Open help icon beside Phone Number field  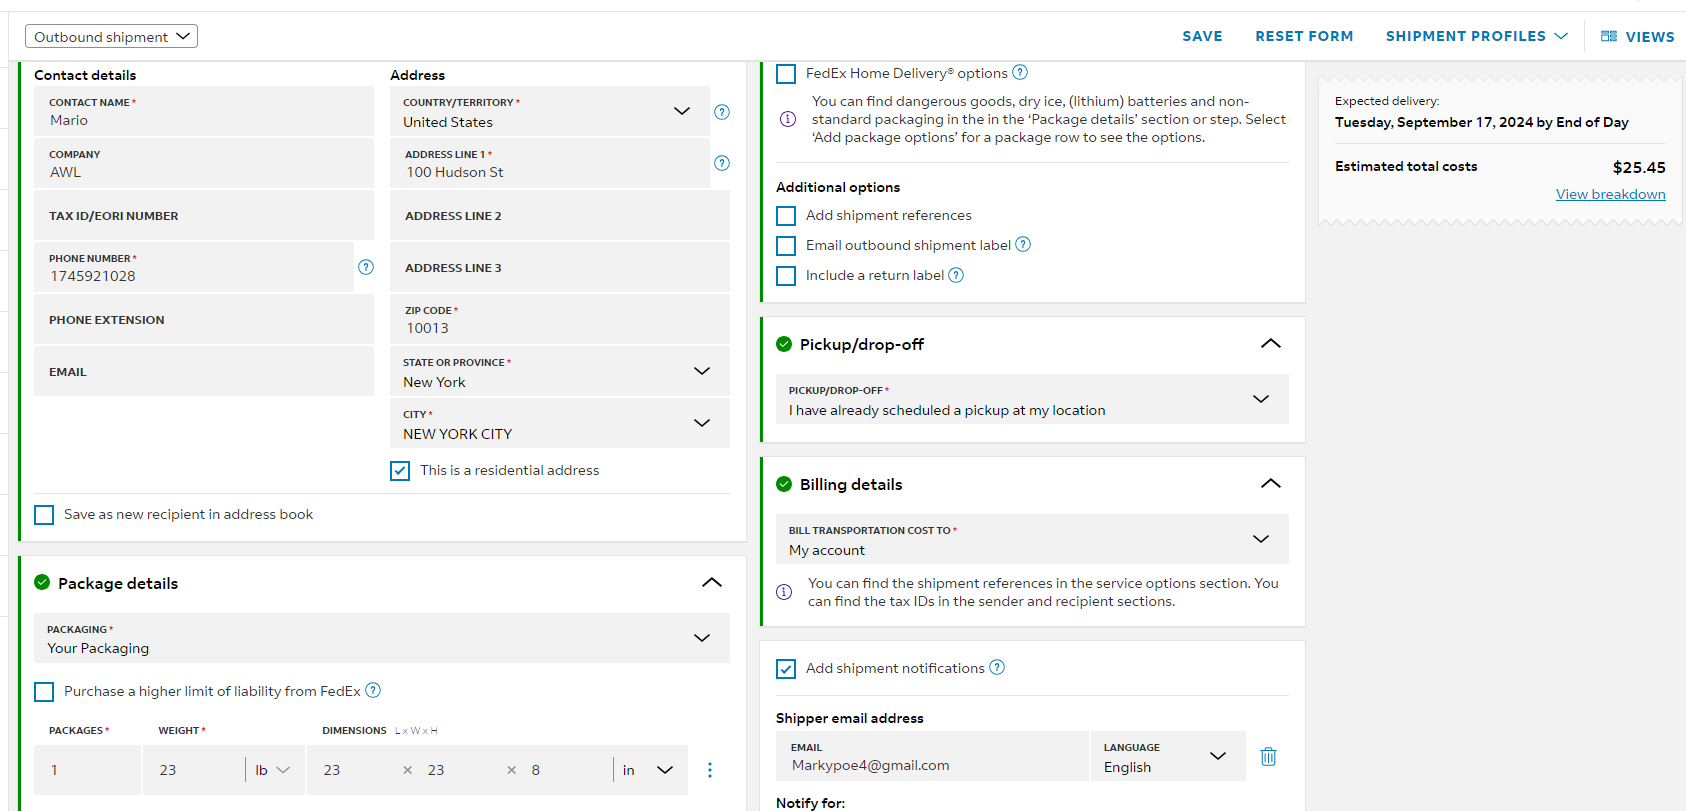(366, 267)
